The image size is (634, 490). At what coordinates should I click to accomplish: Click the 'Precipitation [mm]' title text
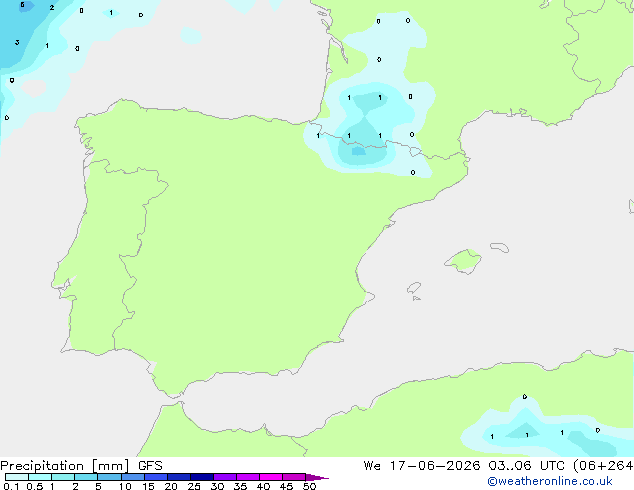click(x=65, y=466)
